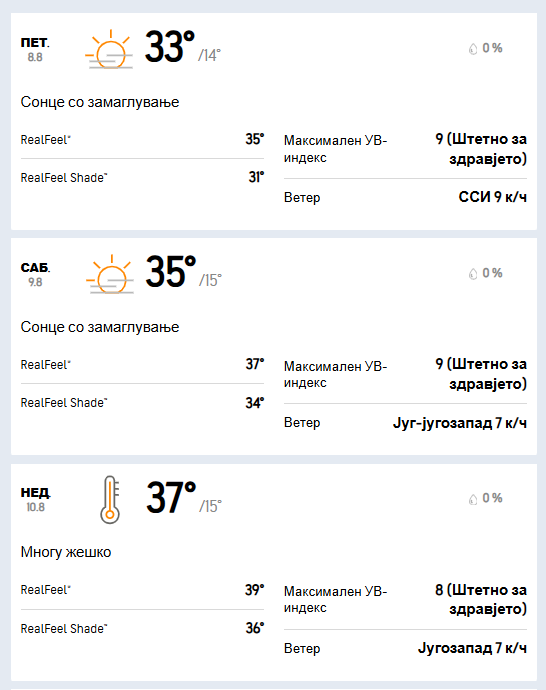
Task: Click the thermometer icon for Sunday 10.8
Action: (x=110, y=499)
